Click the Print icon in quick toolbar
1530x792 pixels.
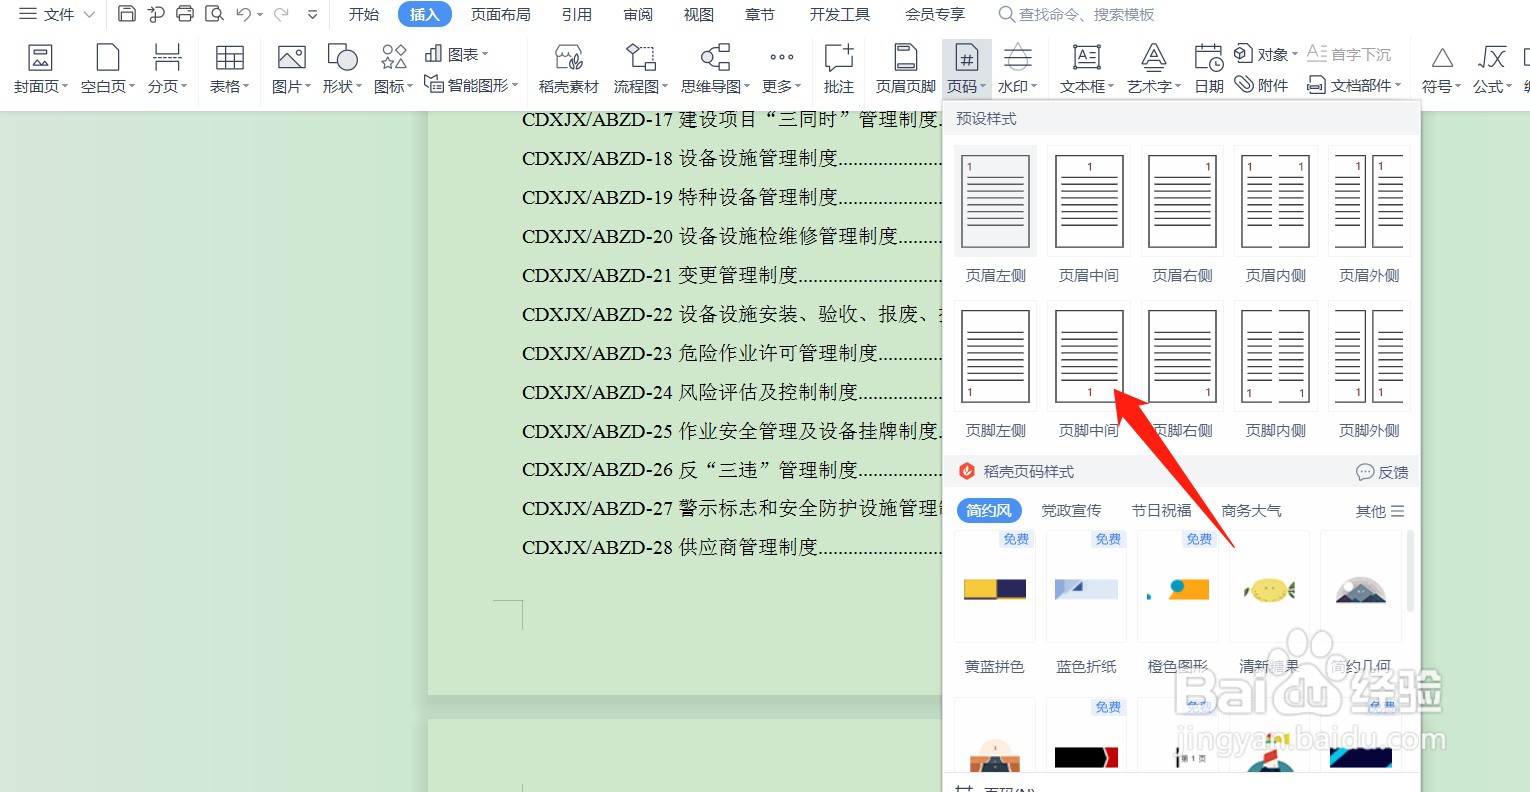[185, 14]
